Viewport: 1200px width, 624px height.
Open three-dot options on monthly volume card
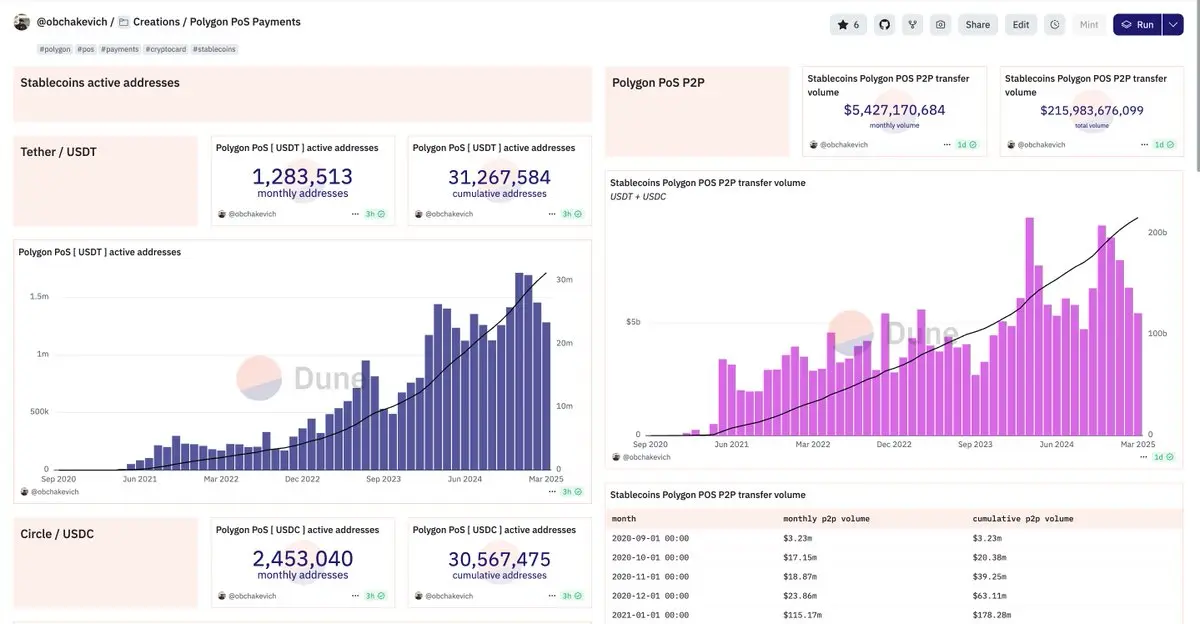[946, 145]
